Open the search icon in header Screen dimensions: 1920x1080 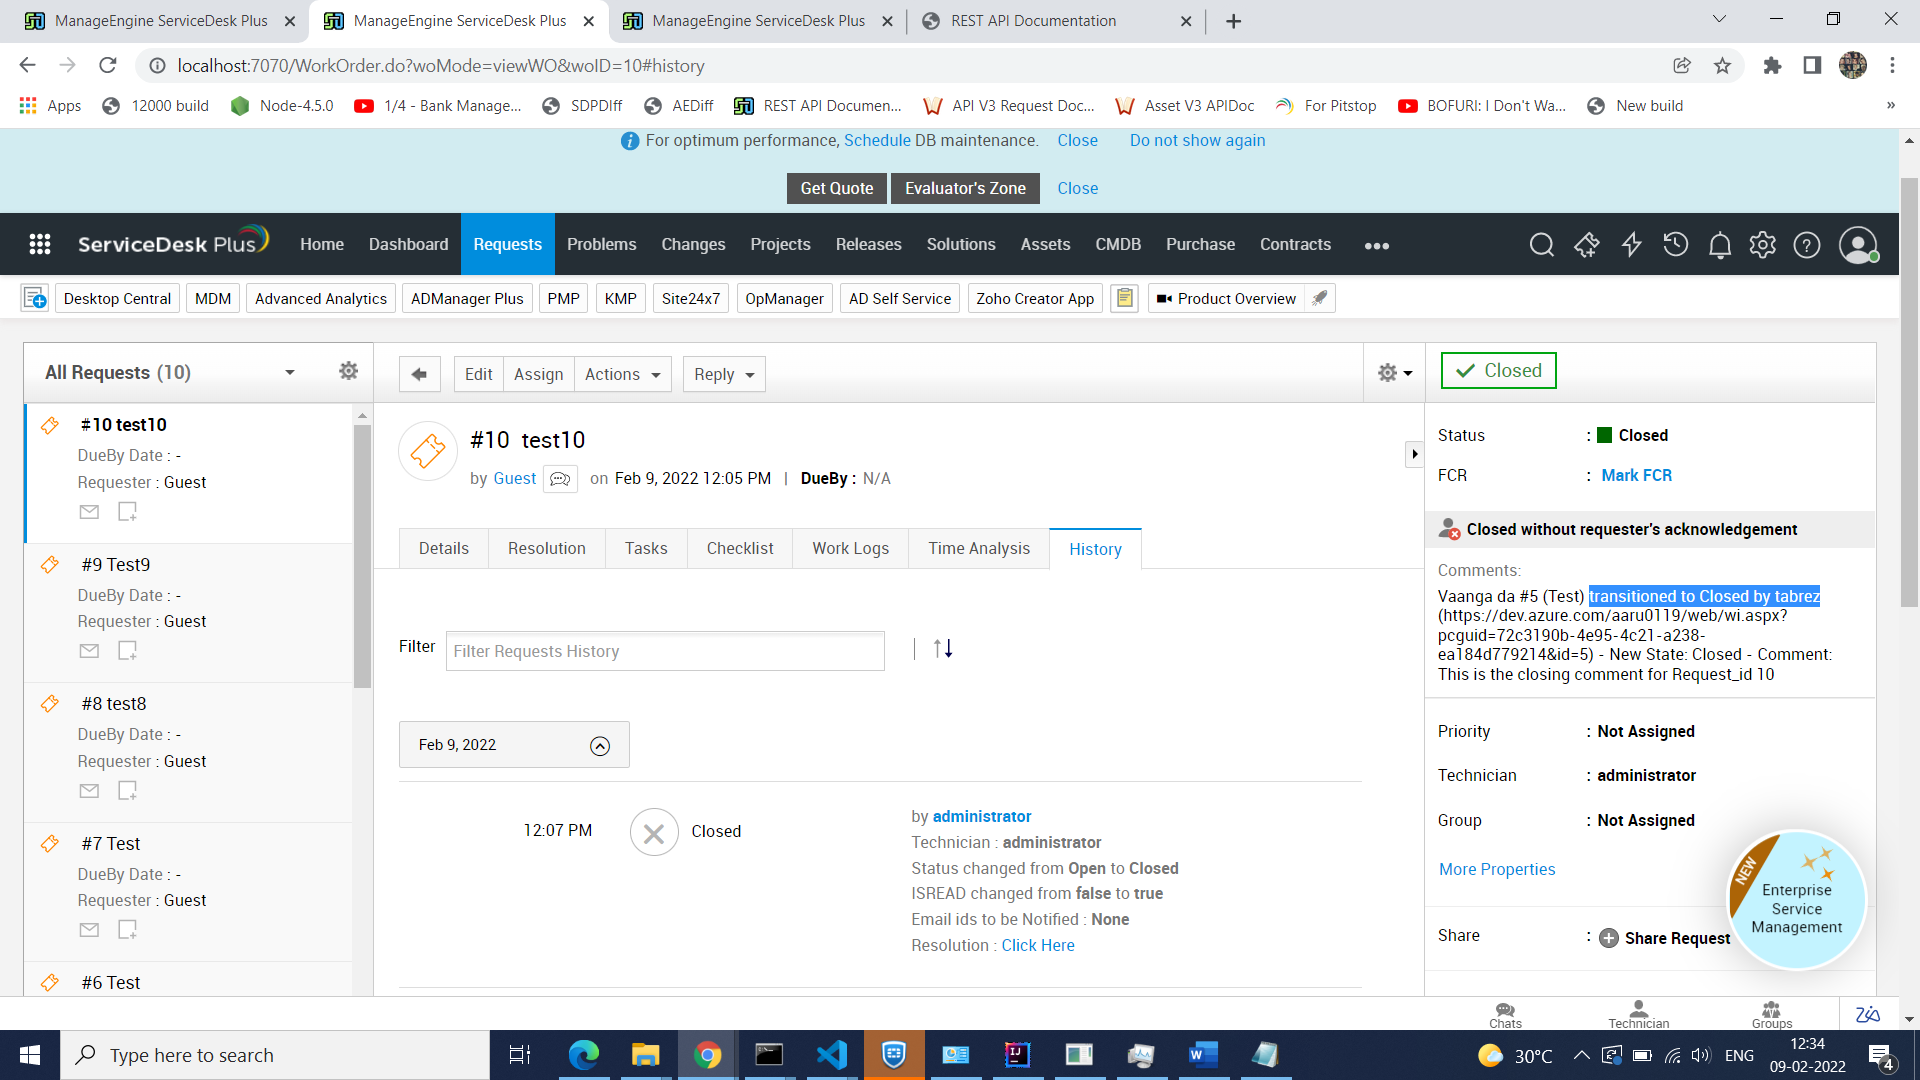1541,245
